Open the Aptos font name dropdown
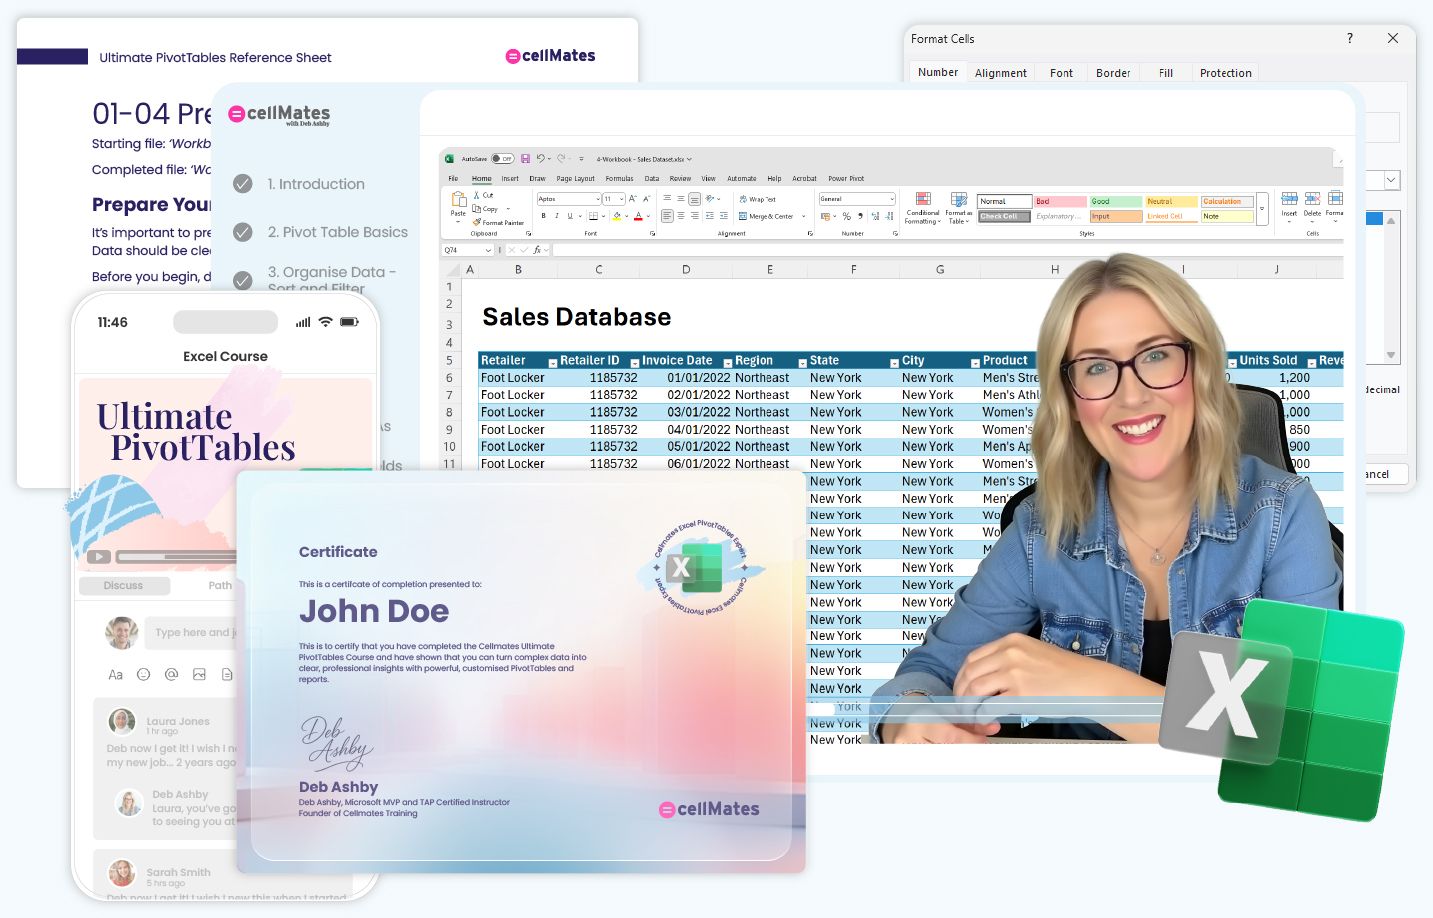This screenshot has height=918, width=1433. pyautogui.click(x=597, y=199)
